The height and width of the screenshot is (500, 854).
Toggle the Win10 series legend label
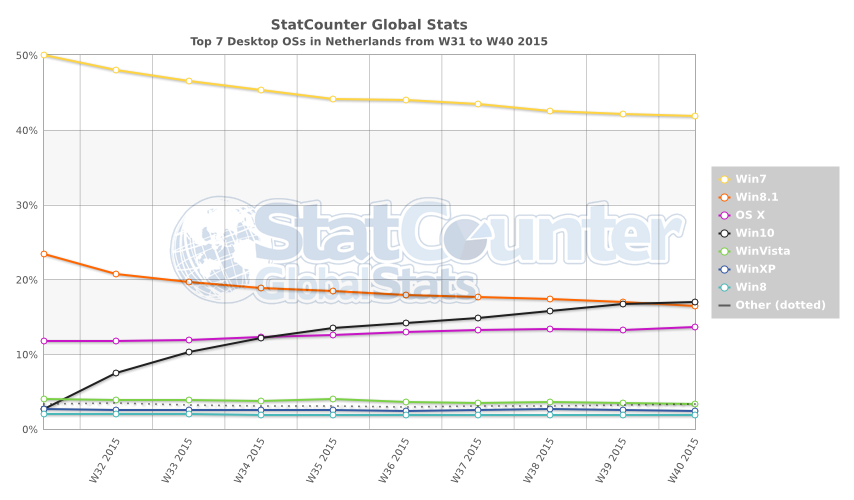tap(754, 233)
